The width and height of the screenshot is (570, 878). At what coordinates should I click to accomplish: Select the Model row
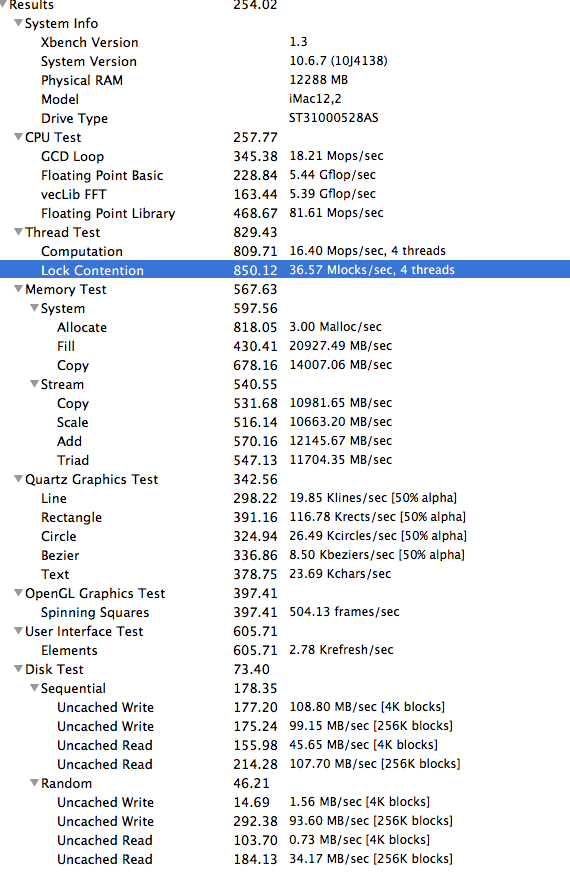pyautogui.click(x=285, y=99)
